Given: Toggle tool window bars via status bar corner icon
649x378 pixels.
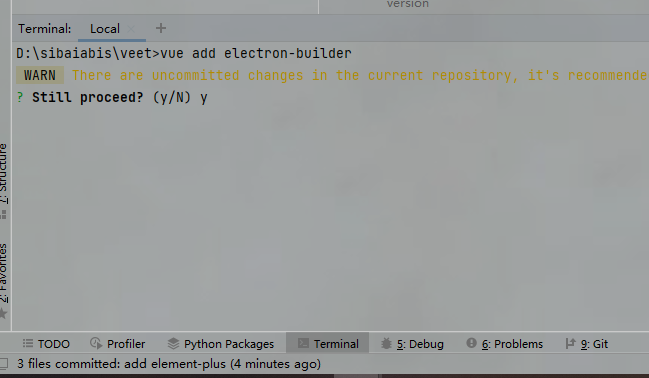Looking at the screenshot, I should tap(4, 364).
